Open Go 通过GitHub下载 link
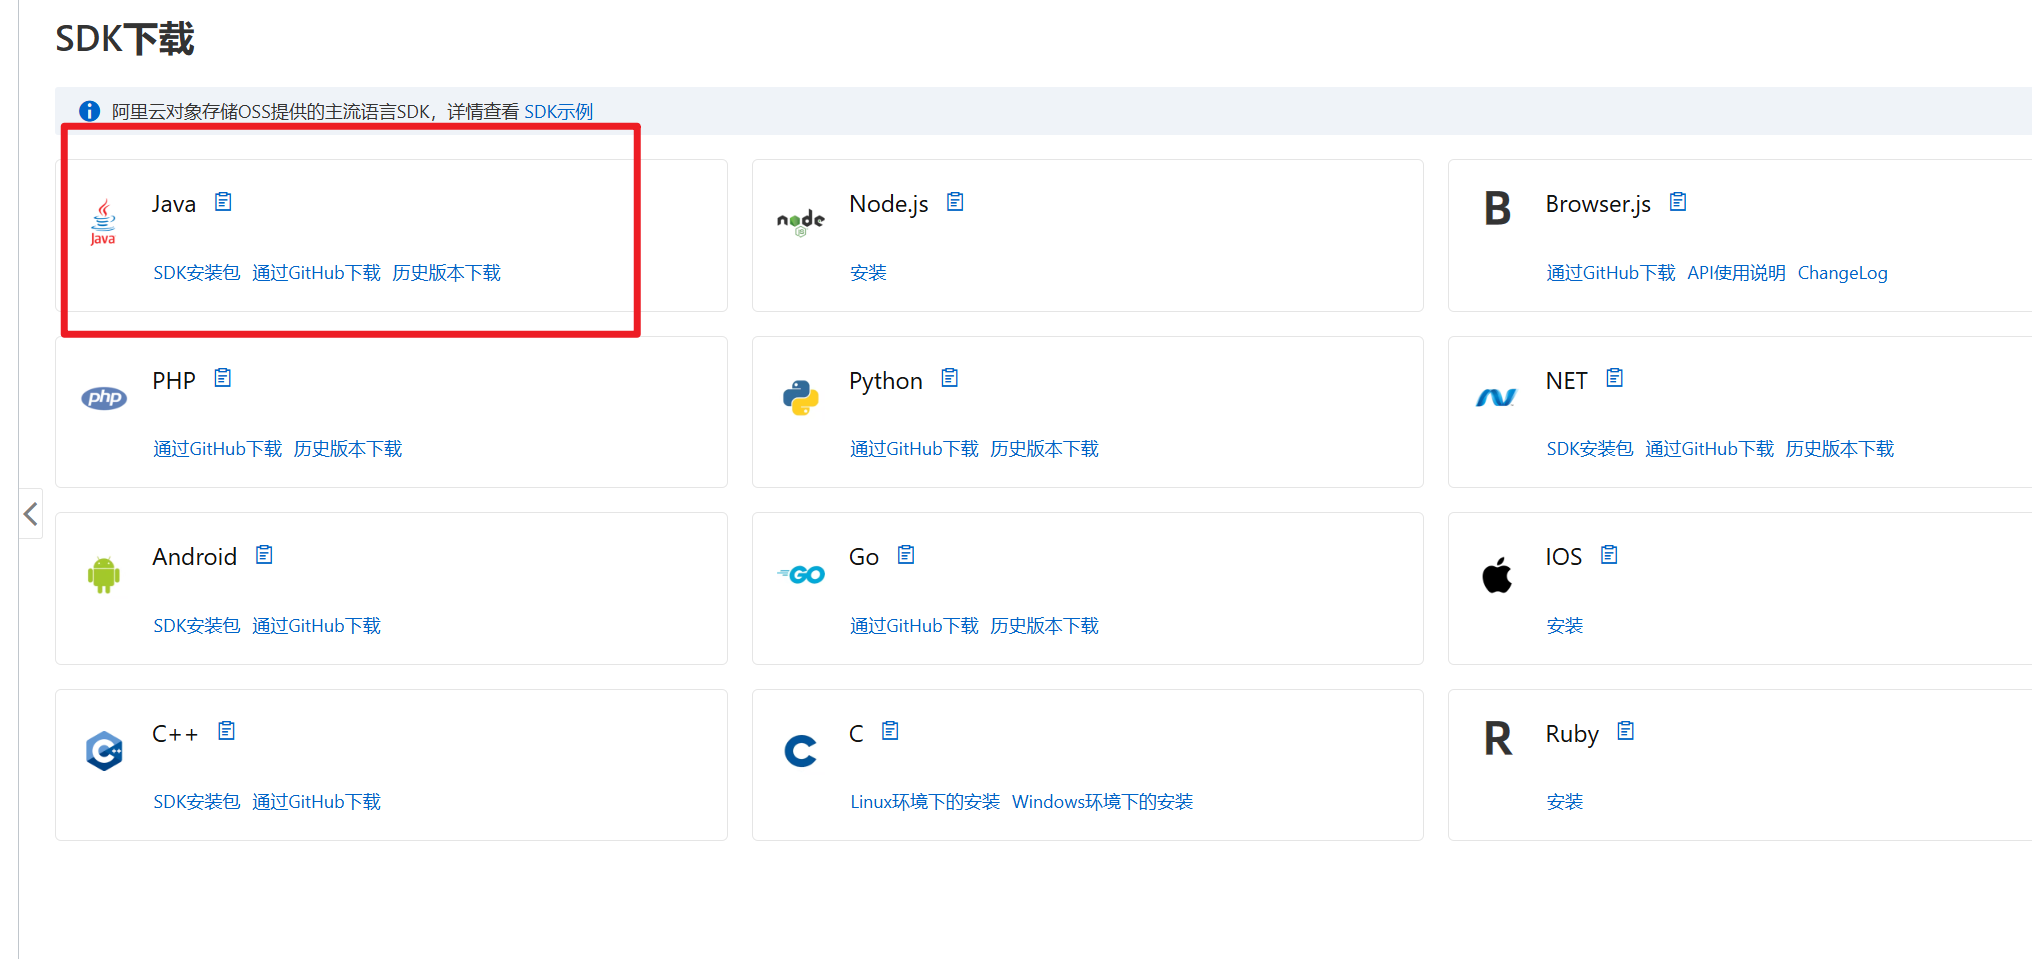Image resolution: width=2032 pixels, height=959 pixels. (x=915, y=626)
